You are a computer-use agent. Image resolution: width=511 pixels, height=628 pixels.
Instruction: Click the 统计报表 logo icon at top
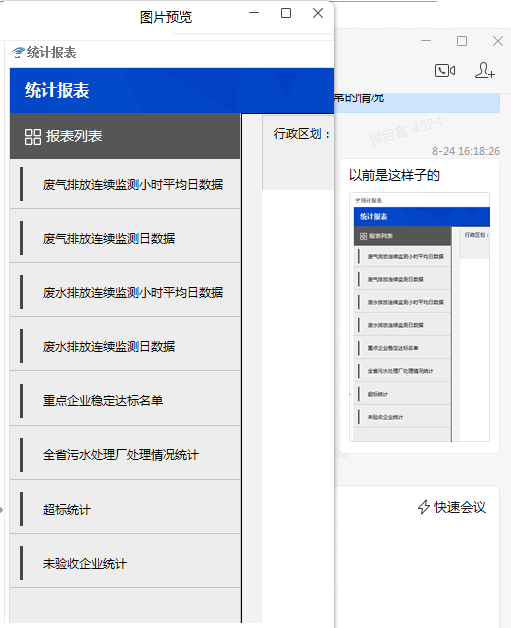point(18,52)
